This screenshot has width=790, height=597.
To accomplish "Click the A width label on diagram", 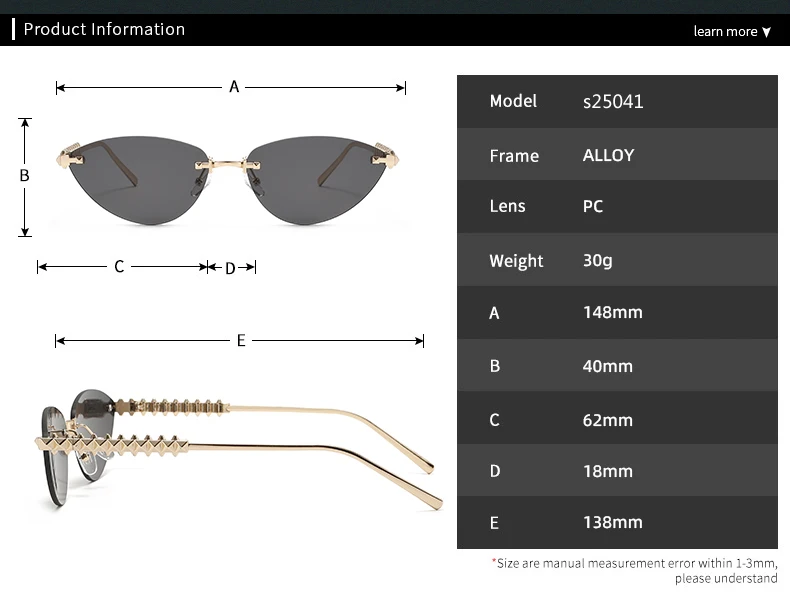I will (234, 87).
